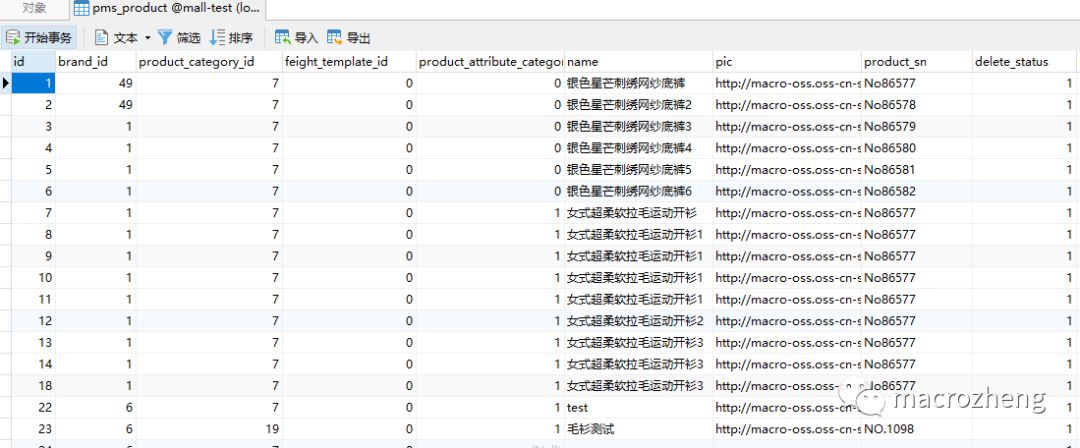Viewport: 1080px width, 448px height.
Task: Open the Sort (排序) tool
Action: (231, 37)
